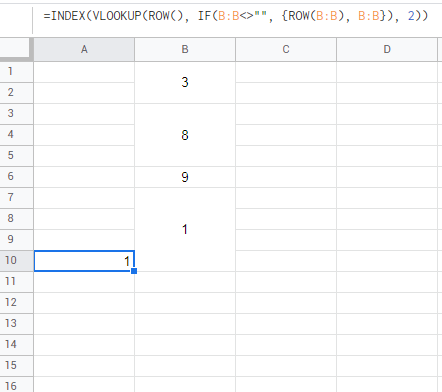442x392 pixels.
Task: Select row 4 header
Action: coord(16,134)
